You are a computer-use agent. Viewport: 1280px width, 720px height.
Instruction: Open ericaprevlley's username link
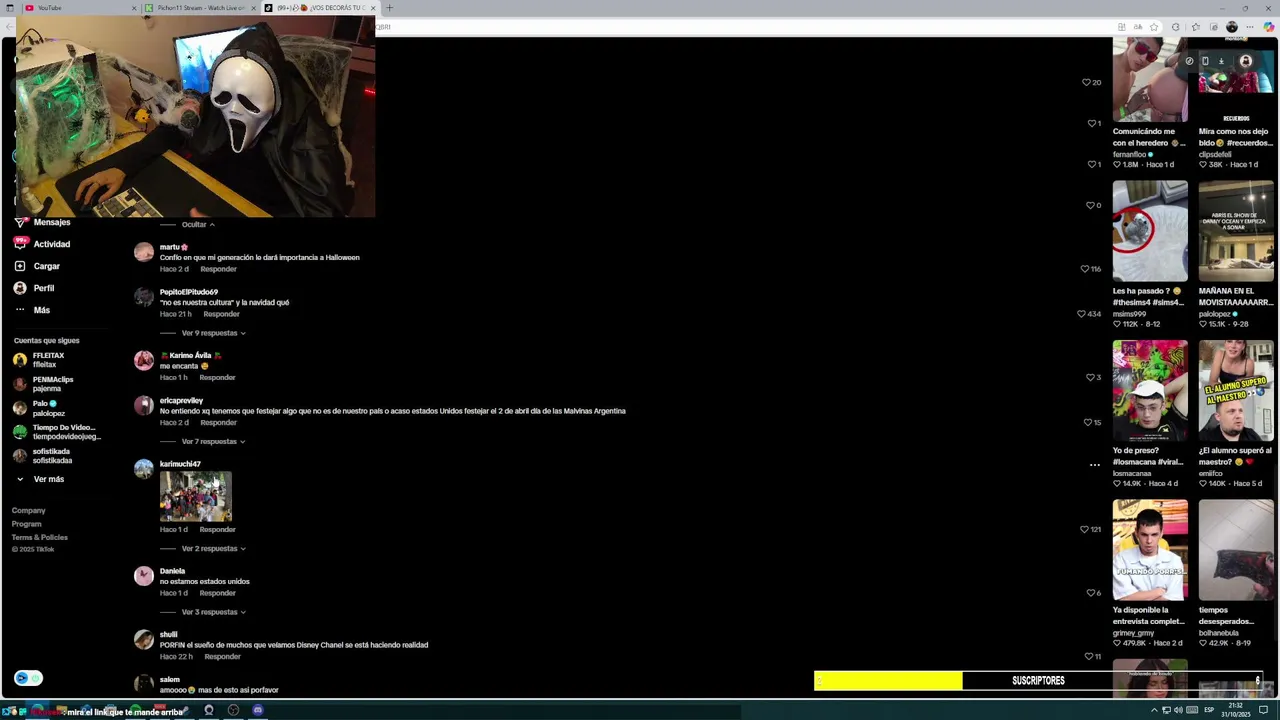[181, 401]
